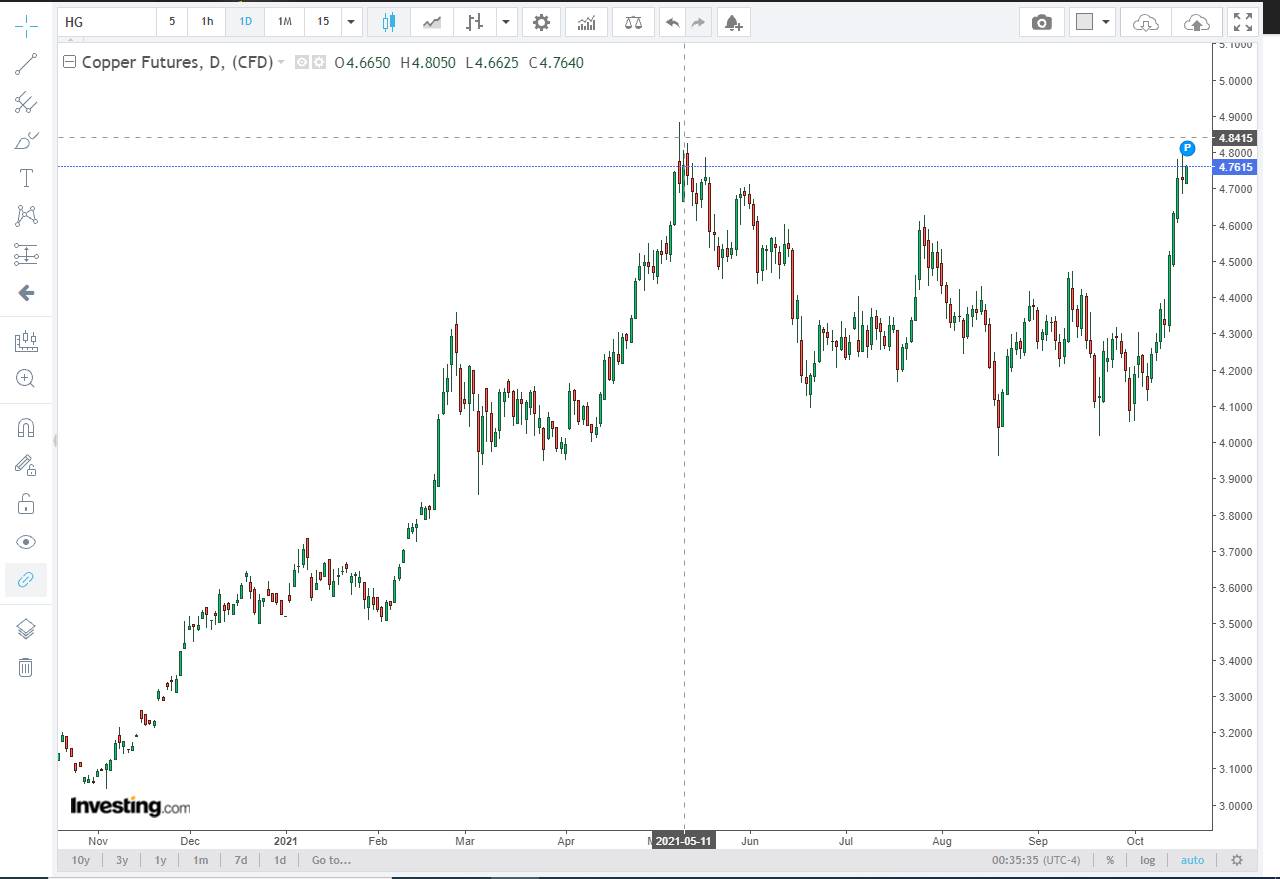1280x879 pixels.
Task: Toggle the candlestick chart style
Action: (x=388, y=21)
